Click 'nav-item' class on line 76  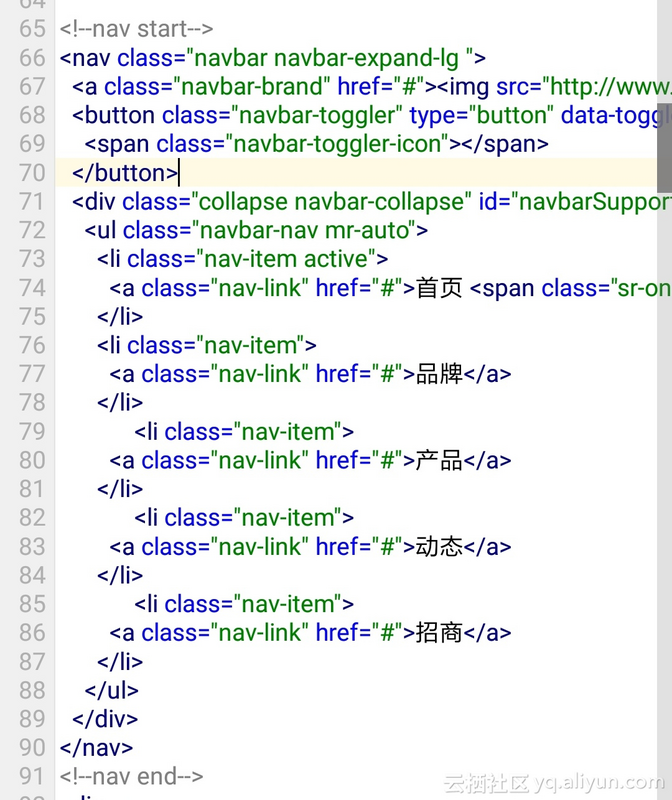[250, 345]
